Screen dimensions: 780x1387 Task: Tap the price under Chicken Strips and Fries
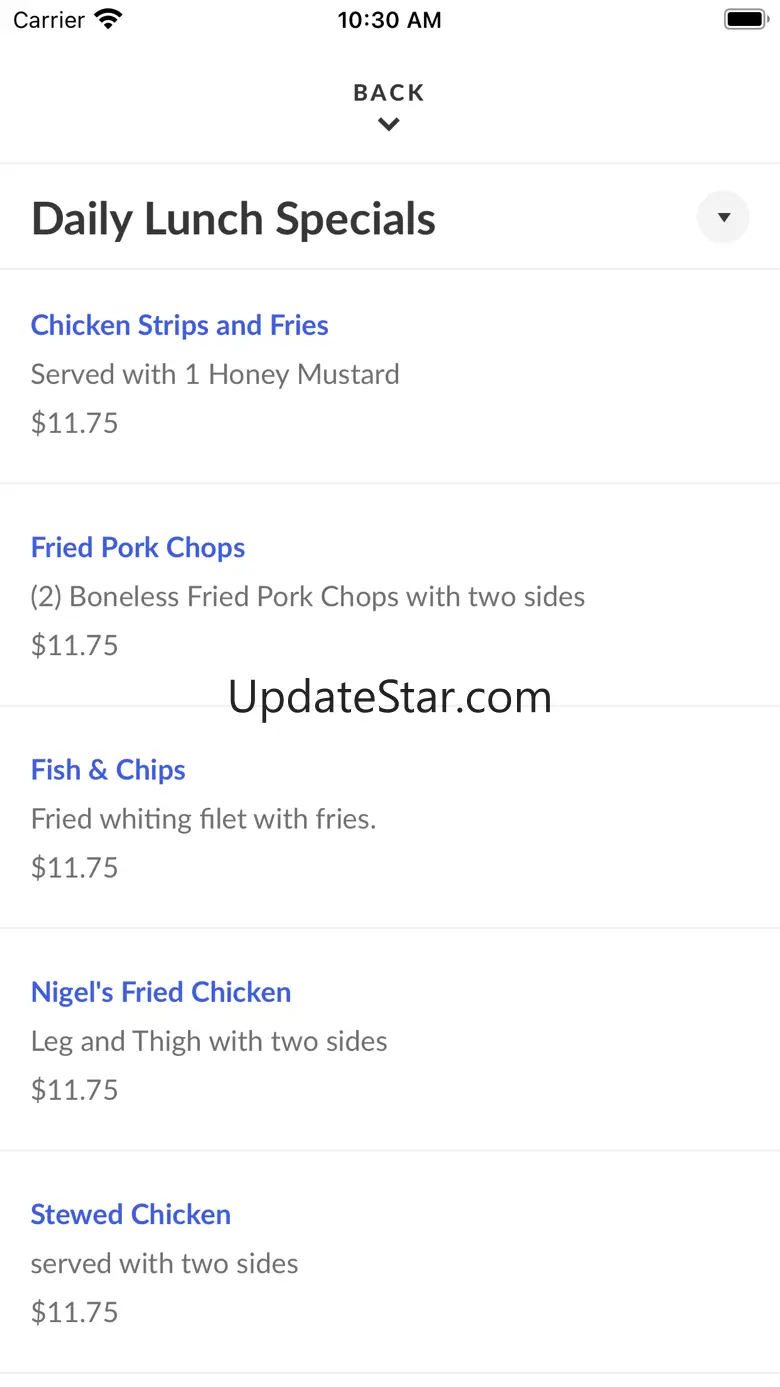coord(75,423)
